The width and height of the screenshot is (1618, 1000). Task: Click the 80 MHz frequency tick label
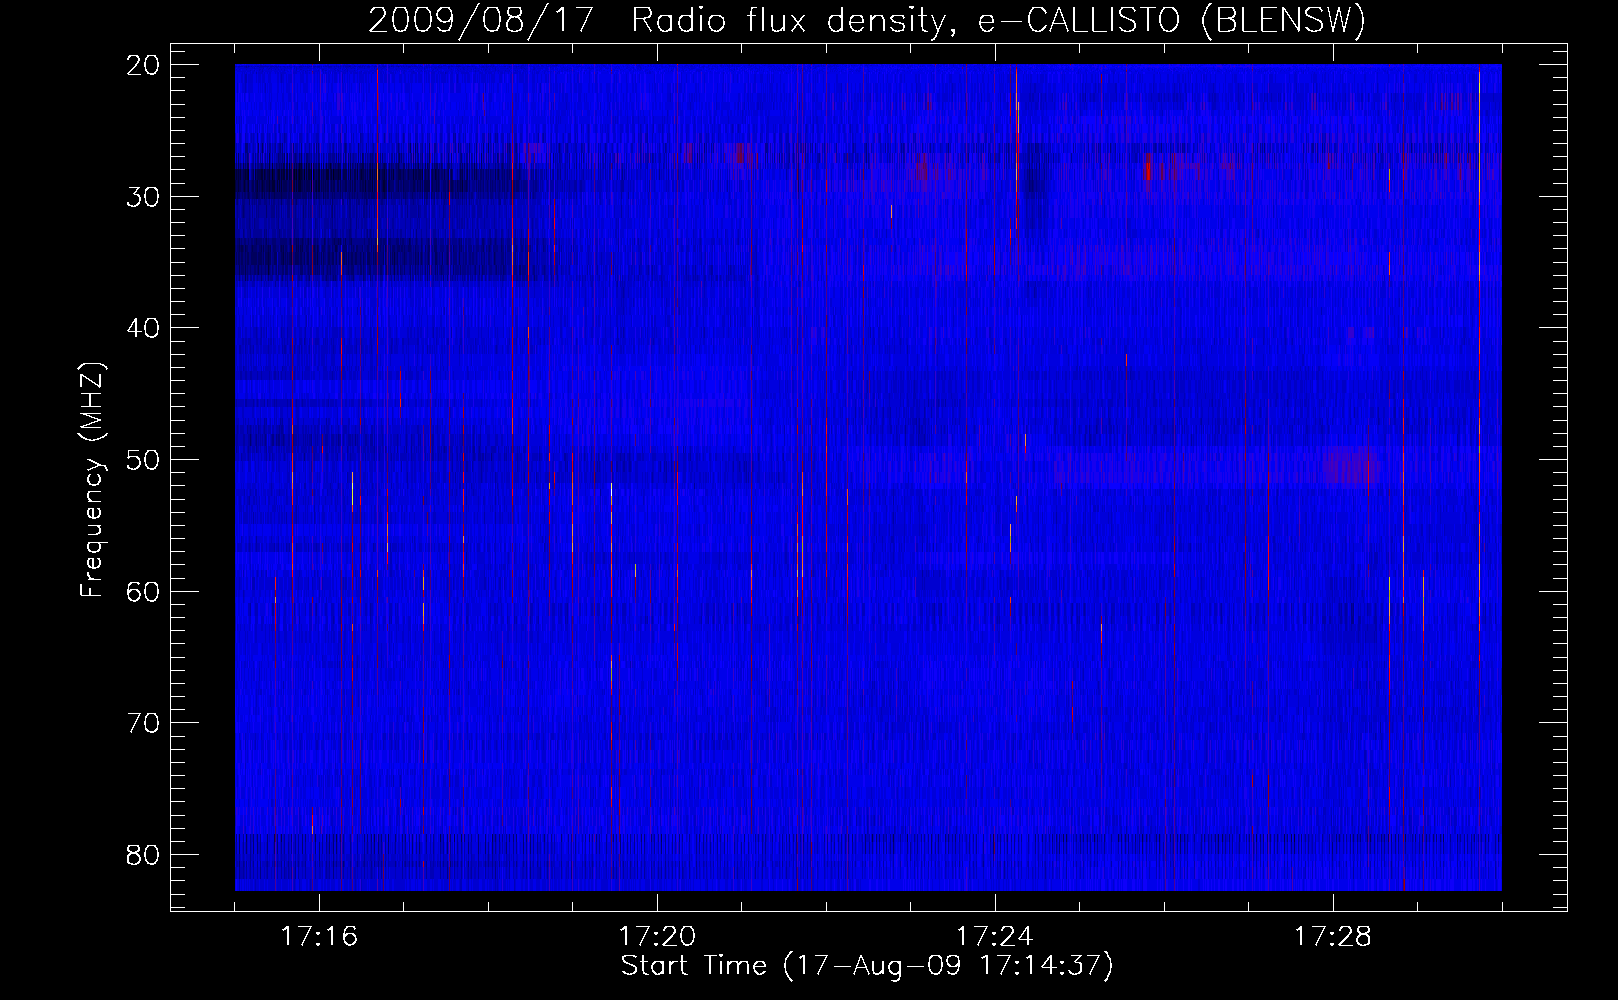click(x=144, y=855)
